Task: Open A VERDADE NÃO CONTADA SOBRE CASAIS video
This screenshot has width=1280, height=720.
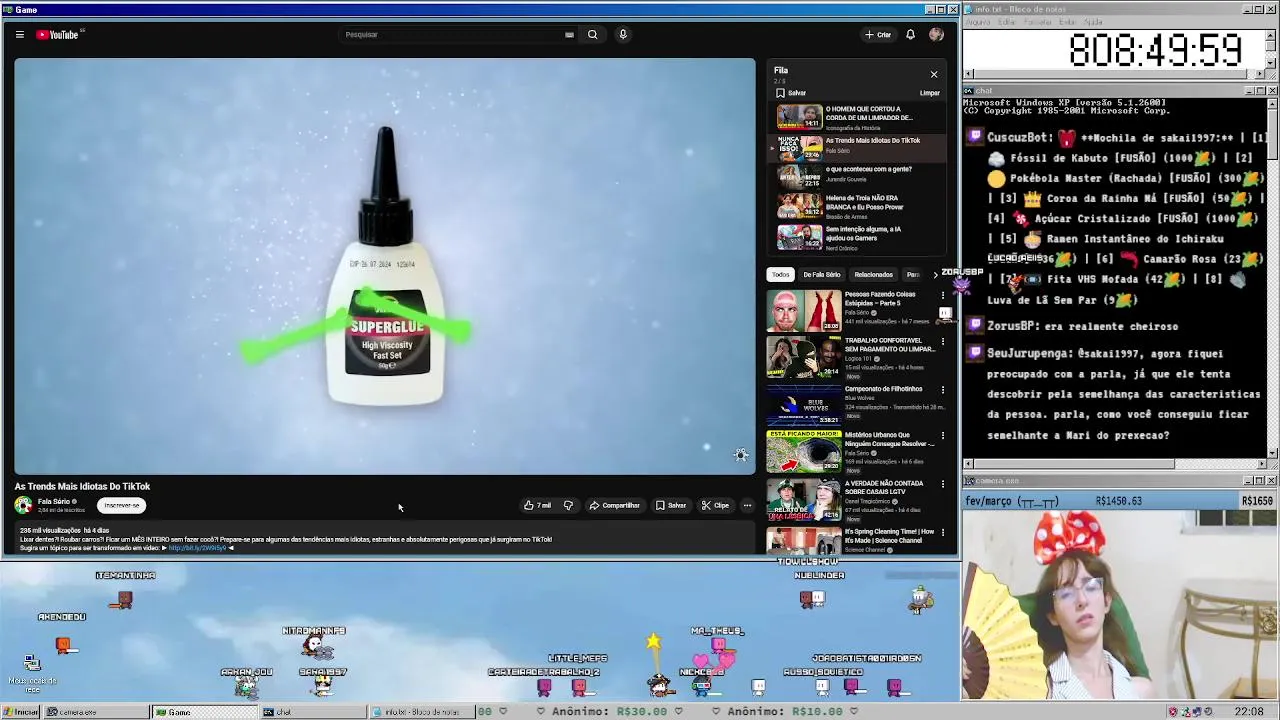Action: click(850, 499)
